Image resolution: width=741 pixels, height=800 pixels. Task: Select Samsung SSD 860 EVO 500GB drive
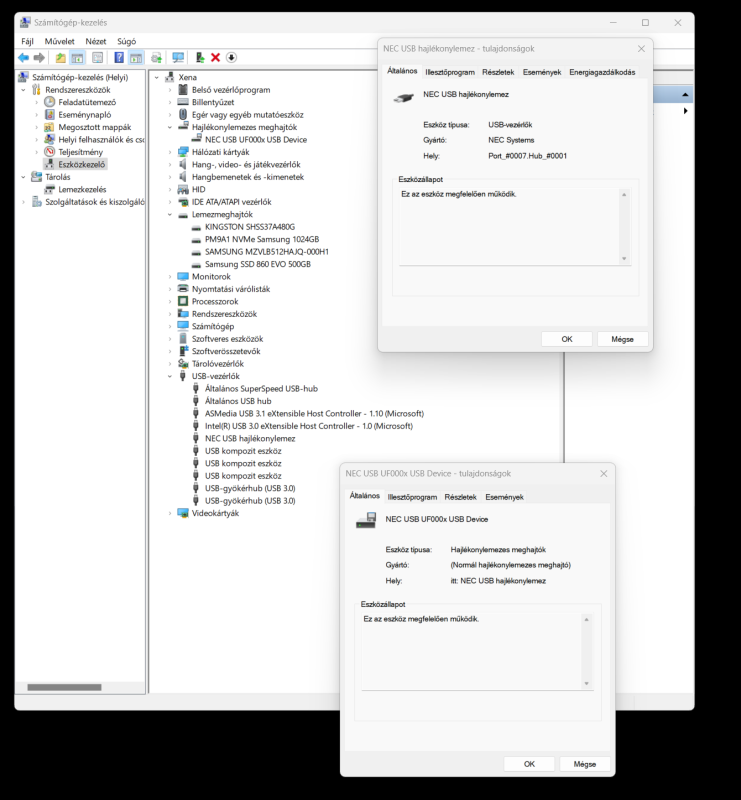(x=258, y=264)
